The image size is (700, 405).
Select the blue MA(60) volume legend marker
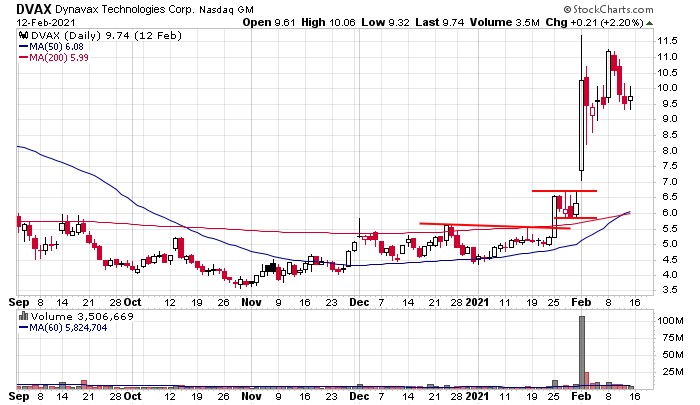pyautogui.click(x=23, y=328)
